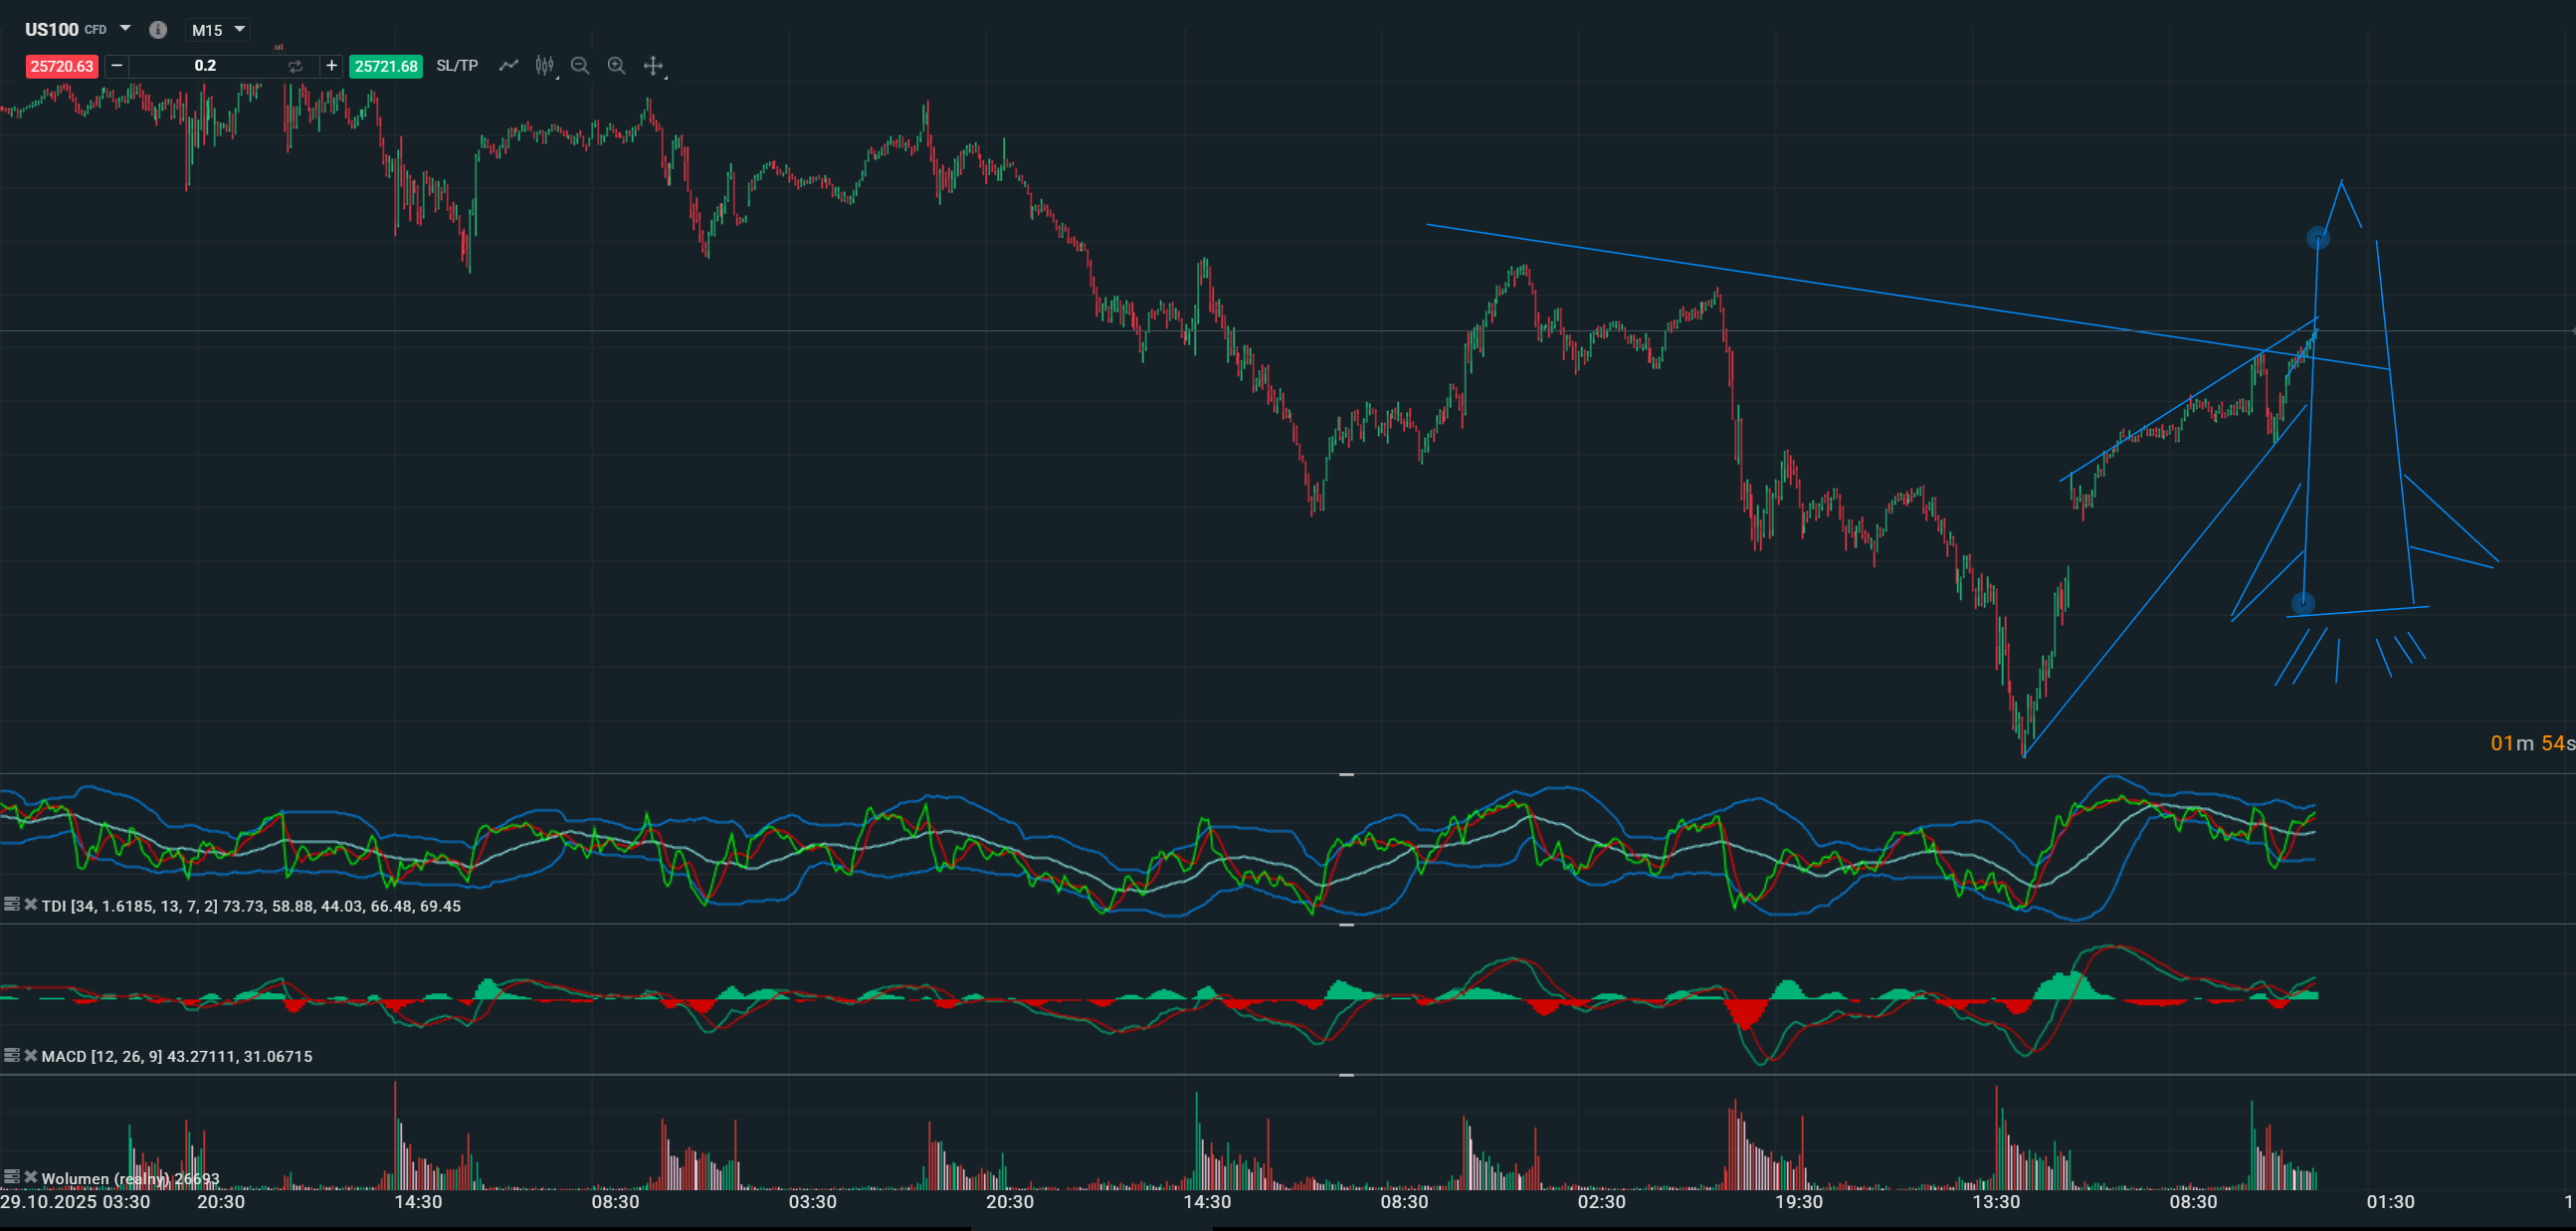Image resolution: width=2576 pixels, height=1231 pixels.
Task: Select the crosshair cursor tool
Action: pos(653,66)
